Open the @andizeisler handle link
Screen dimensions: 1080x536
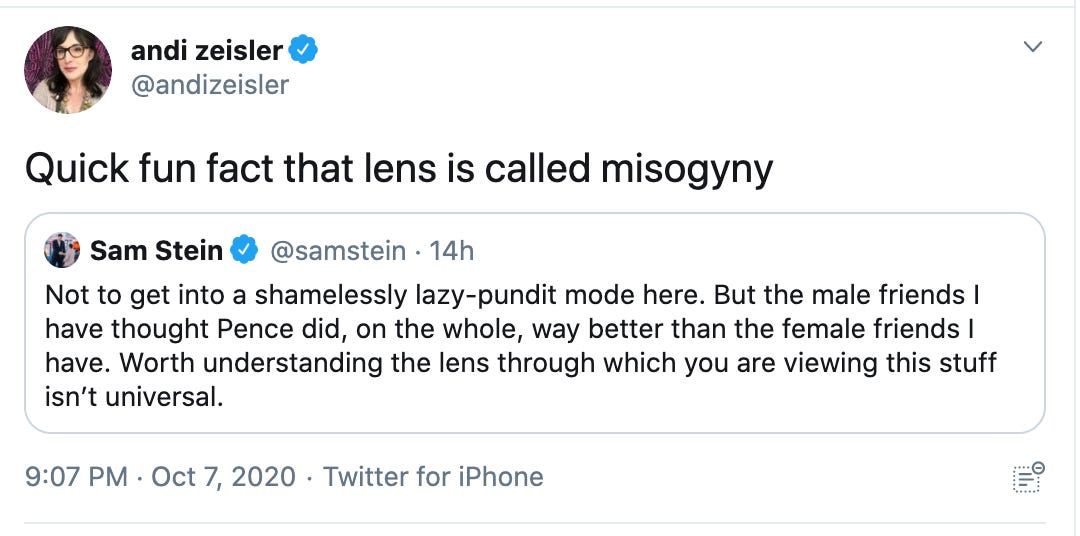[210, 85]
